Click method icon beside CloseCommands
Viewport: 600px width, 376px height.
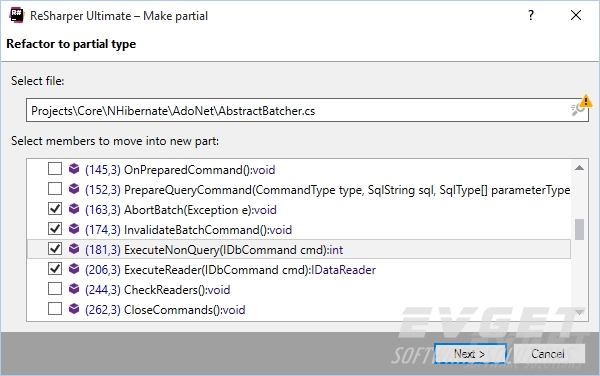tap(74, 309)
